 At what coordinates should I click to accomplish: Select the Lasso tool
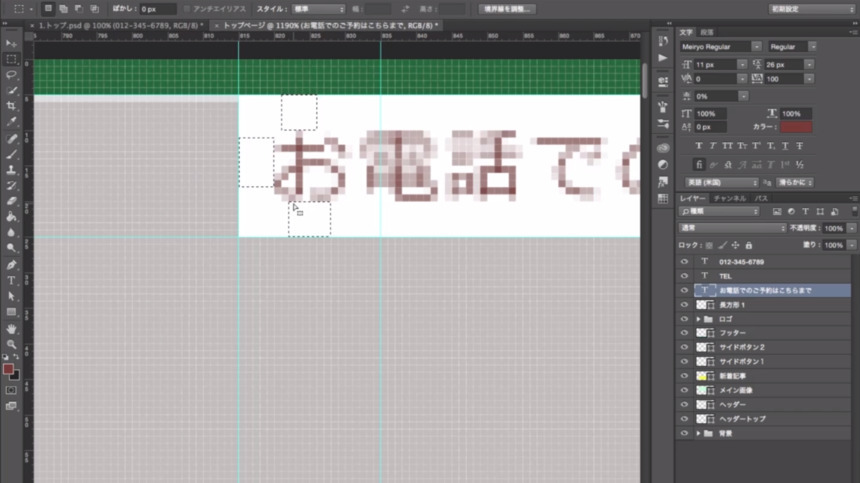pos(11,75)
